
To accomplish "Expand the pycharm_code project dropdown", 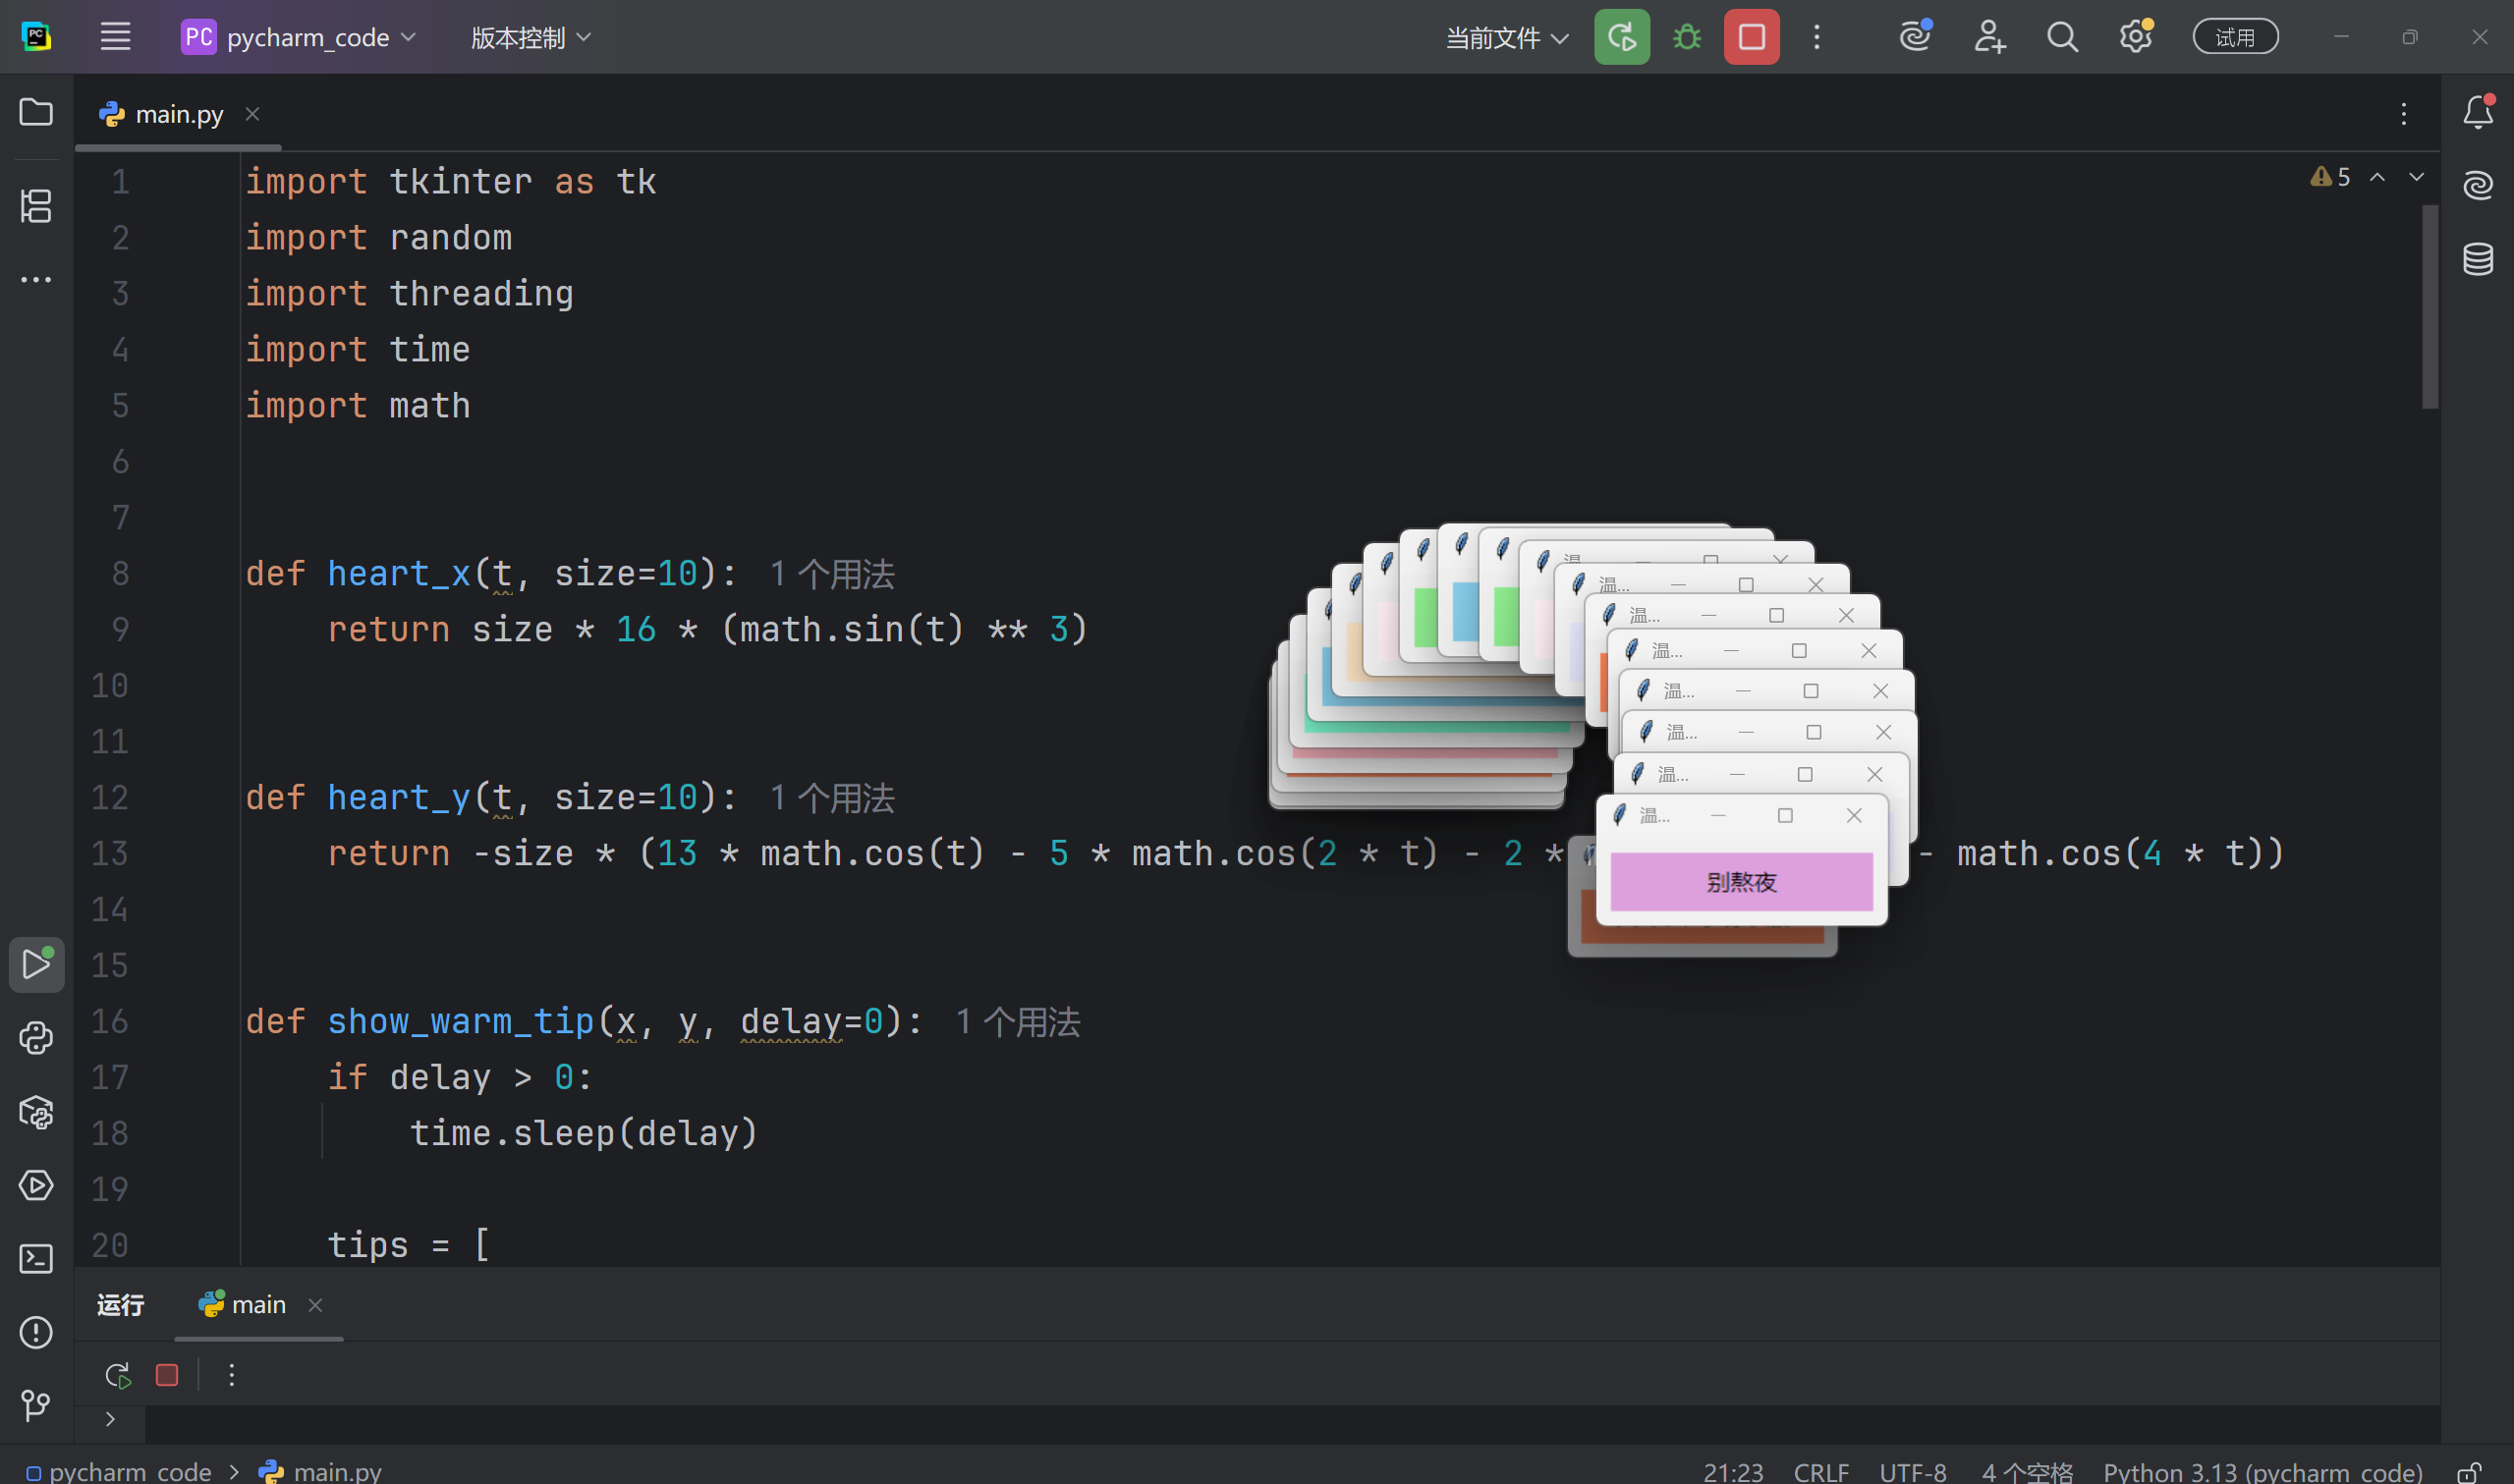I will coord(299,38).
